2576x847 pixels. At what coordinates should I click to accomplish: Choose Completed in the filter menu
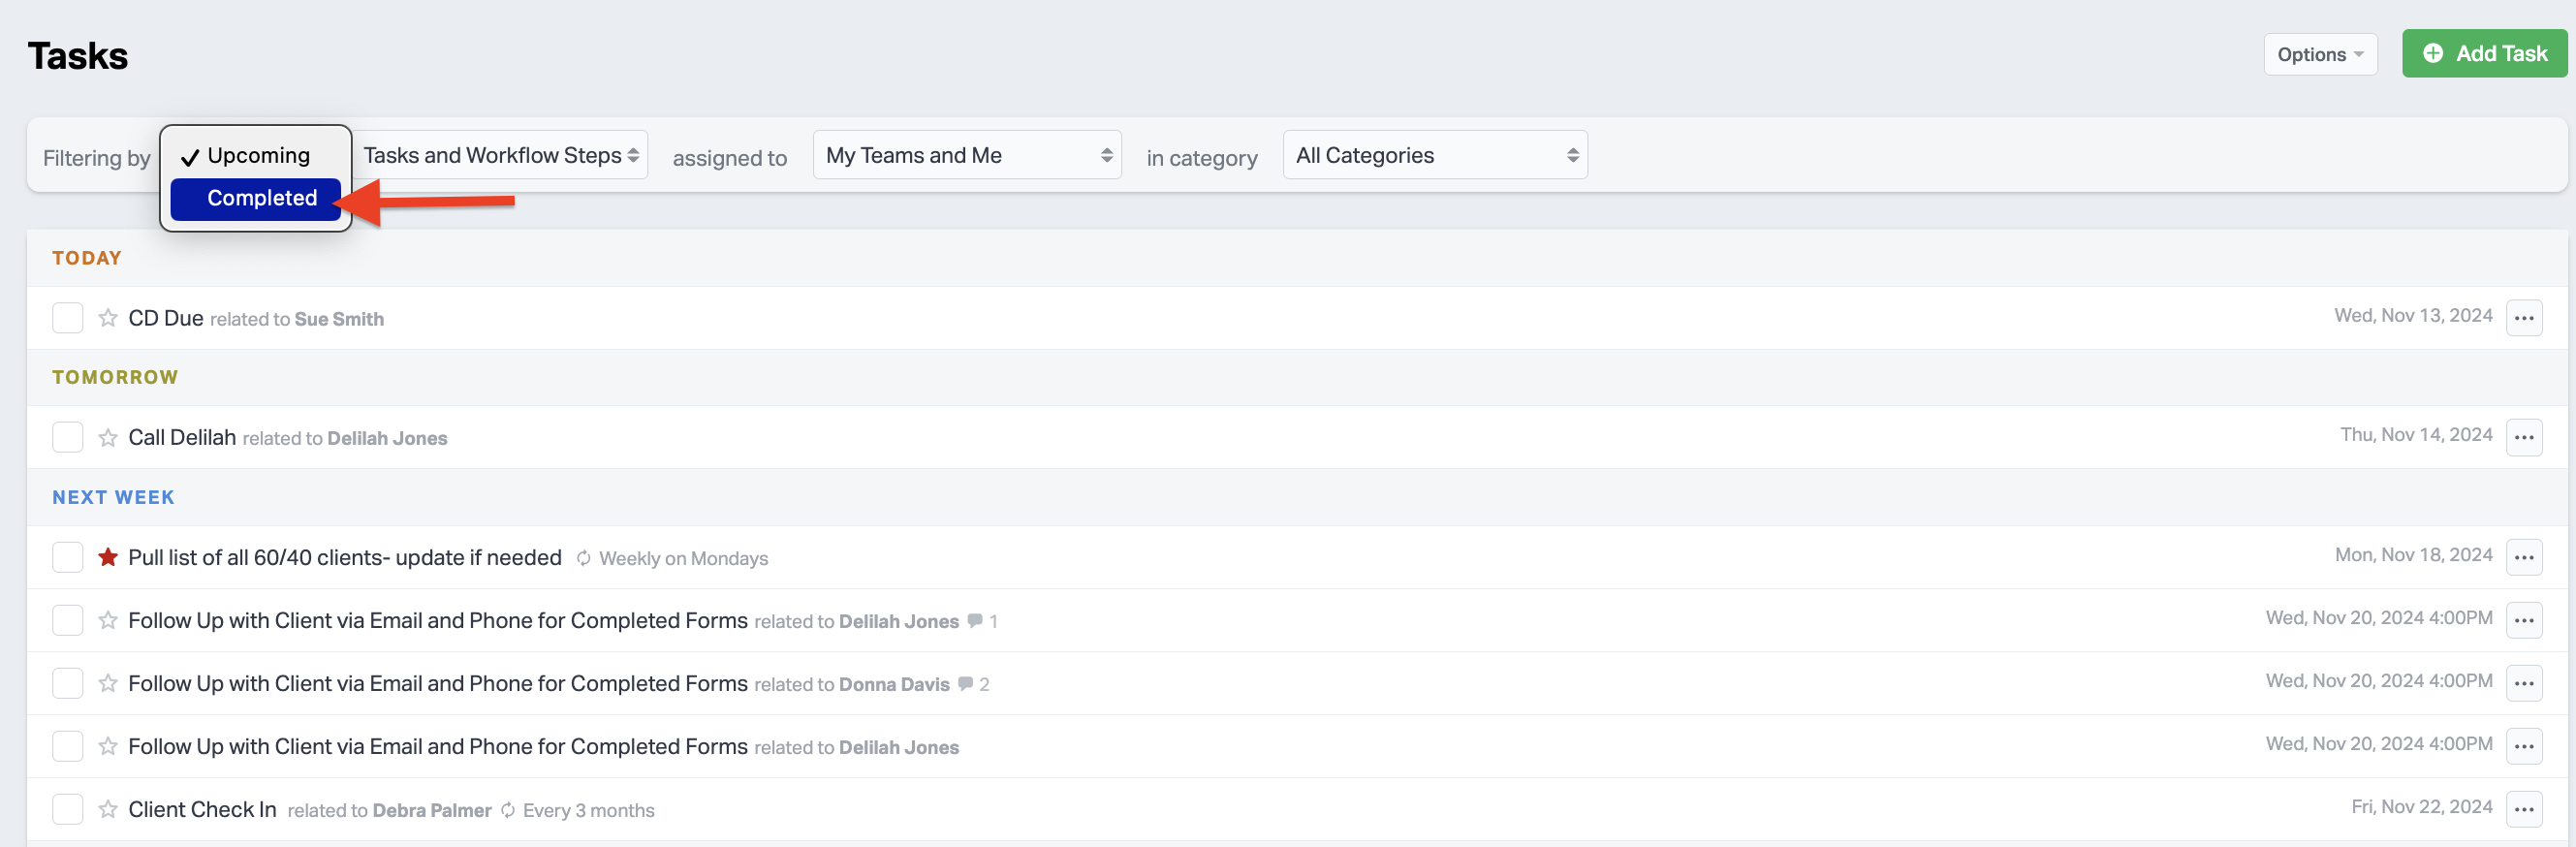click(x=256, y=198)
